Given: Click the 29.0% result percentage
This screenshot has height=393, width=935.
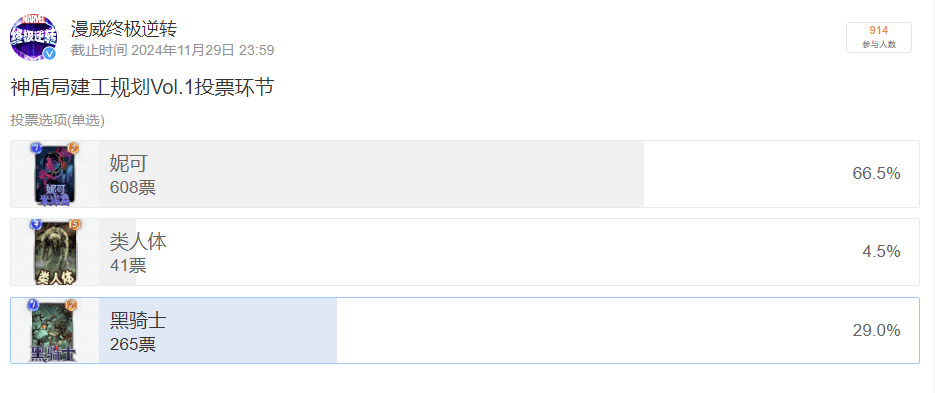Looking at the screenshot, I should (876, 330).
